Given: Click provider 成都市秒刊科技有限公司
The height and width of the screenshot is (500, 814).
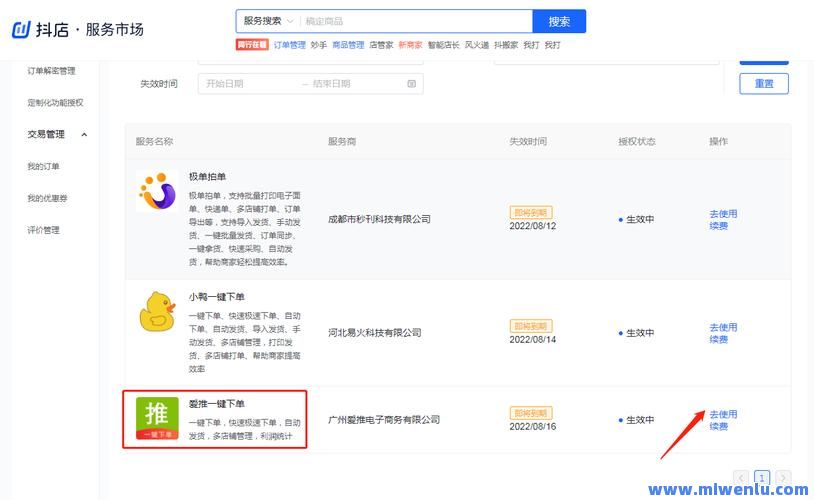Looking at the screenshot, I should (x=379, y=219).
